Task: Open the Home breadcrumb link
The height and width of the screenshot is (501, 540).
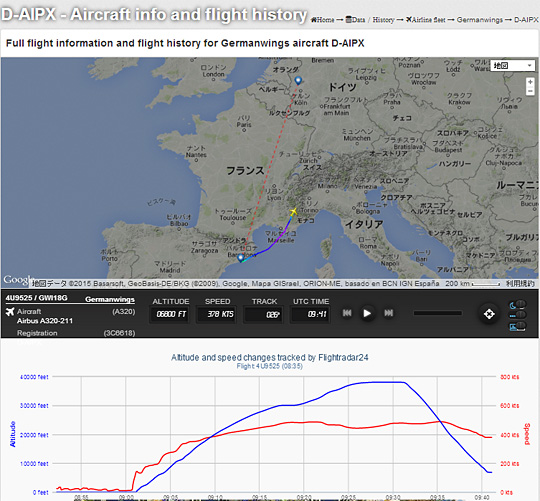Action: click(x=323, y=20)
